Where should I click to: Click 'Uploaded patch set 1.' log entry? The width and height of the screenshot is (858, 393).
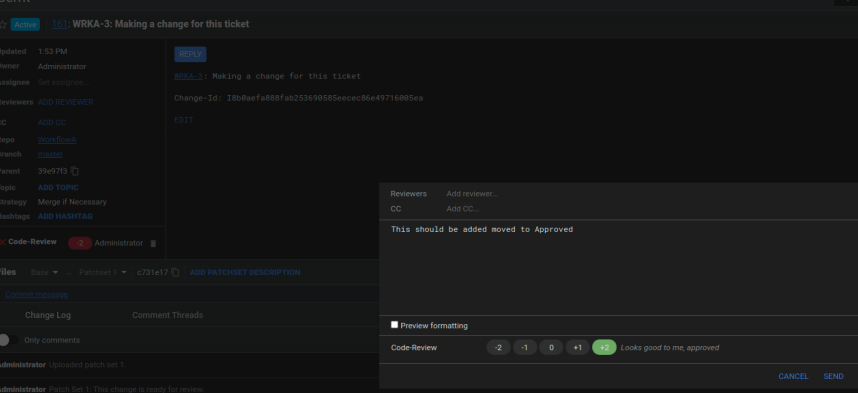87,365
